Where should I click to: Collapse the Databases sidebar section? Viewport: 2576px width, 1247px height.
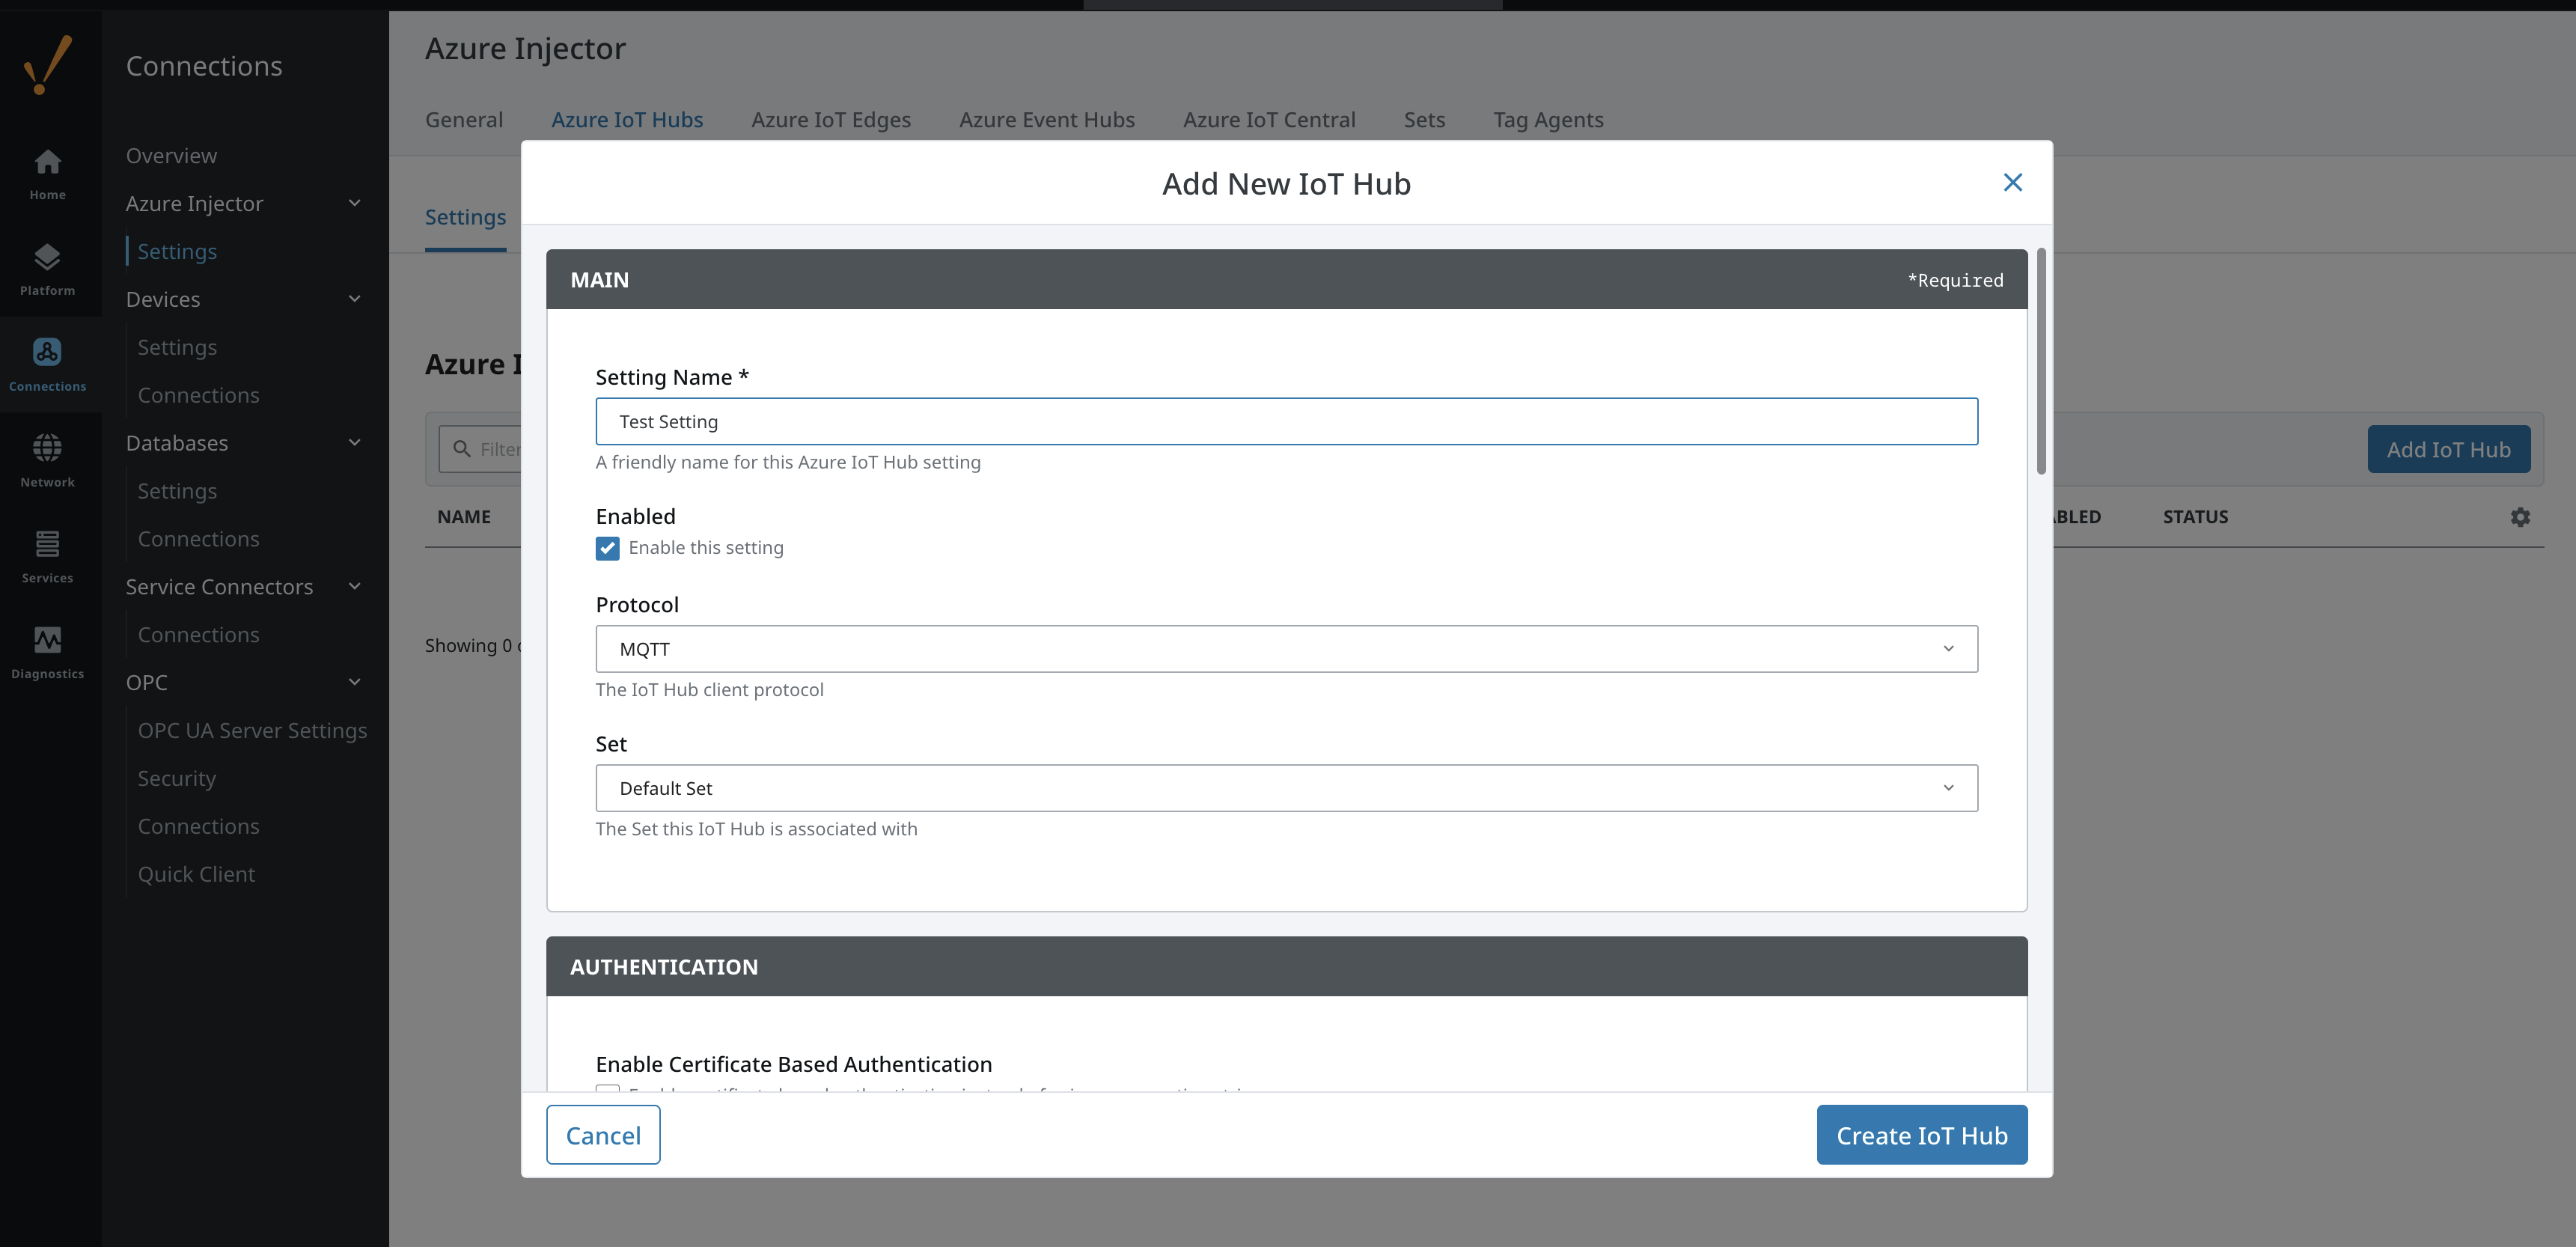pyautogui.click(x=354, y=443)
